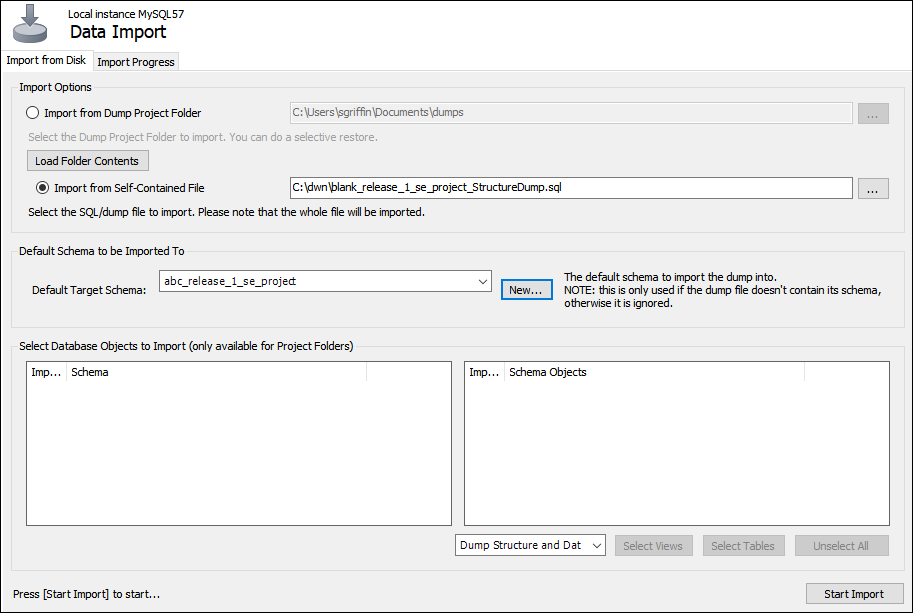Click the Select Tables button
The width and height of the screenshot is (913, 613).
pos(743,545)
